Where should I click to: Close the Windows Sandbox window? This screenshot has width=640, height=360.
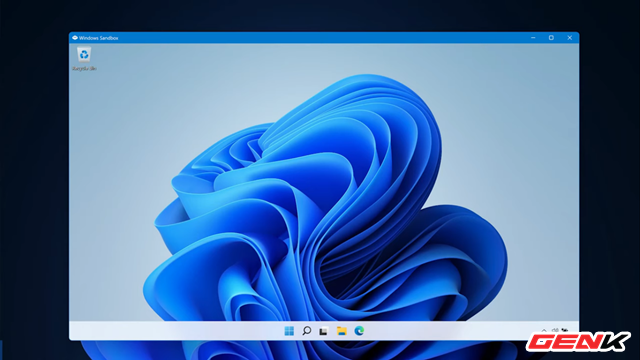[569, 38]
